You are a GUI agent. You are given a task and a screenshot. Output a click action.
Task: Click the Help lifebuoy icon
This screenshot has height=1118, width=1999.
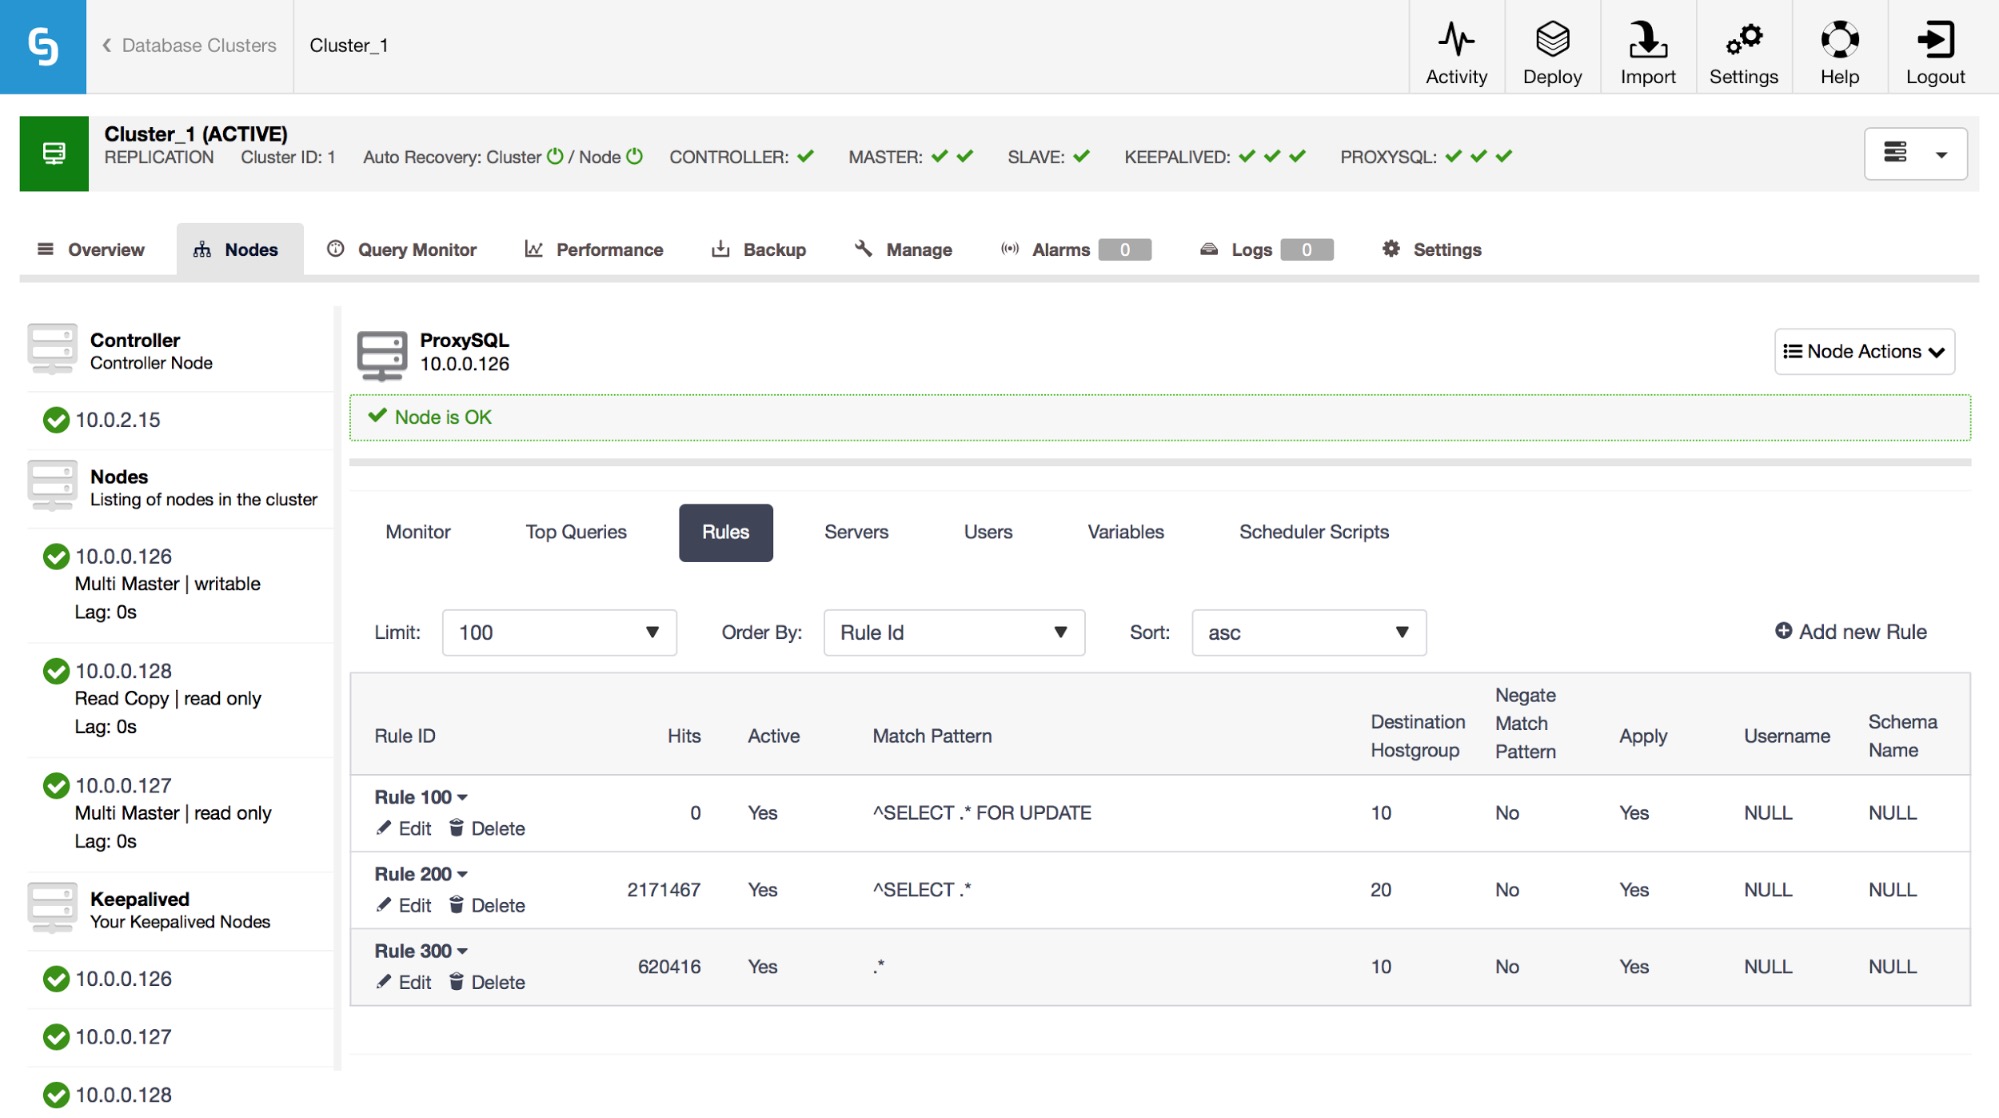[x=1839, y=52]
